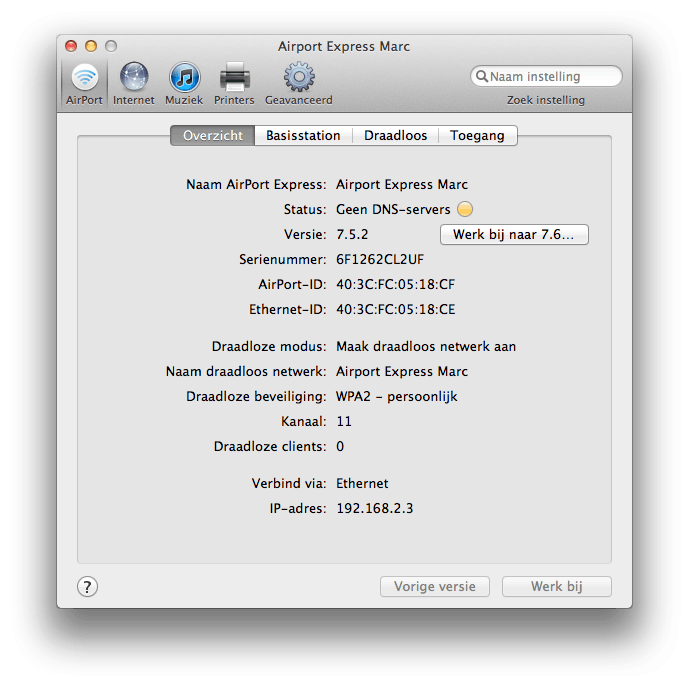Click the window title Airport Express Marc
This screenshot has width=689, height=687.
coord(344,46)
